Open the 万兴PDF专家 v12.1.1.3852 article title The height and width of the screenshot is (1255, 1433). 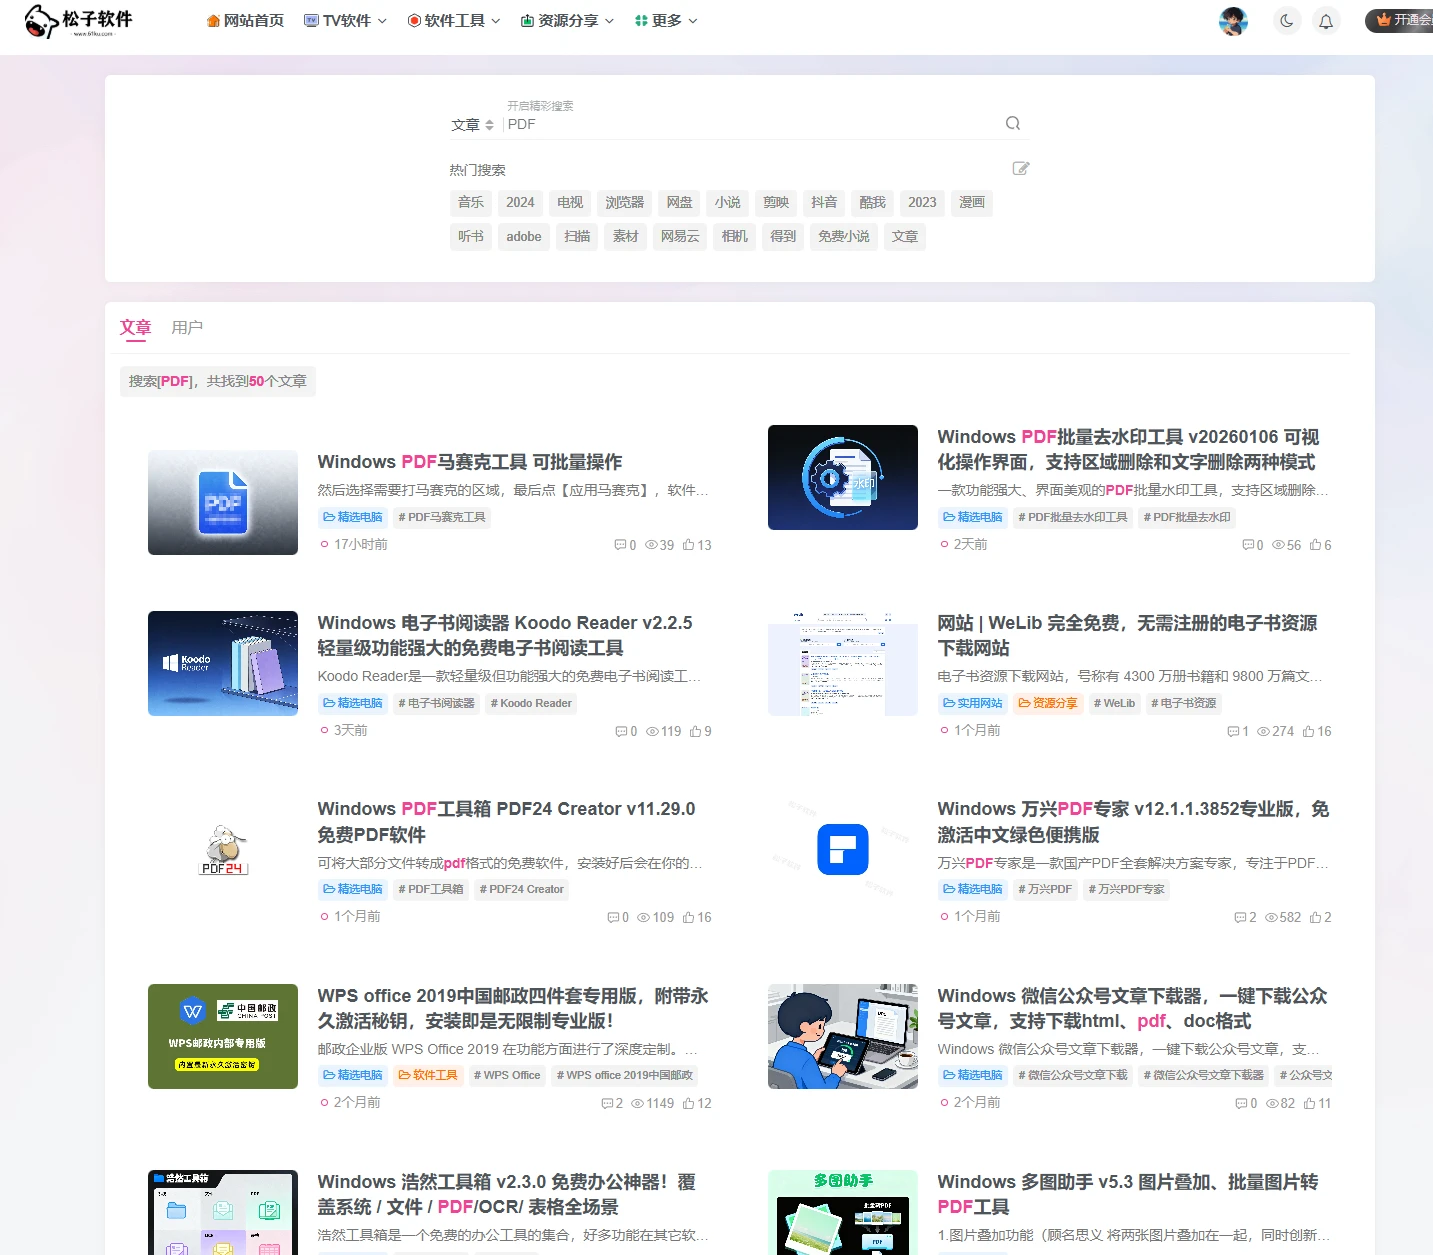tap(1133, 822)
